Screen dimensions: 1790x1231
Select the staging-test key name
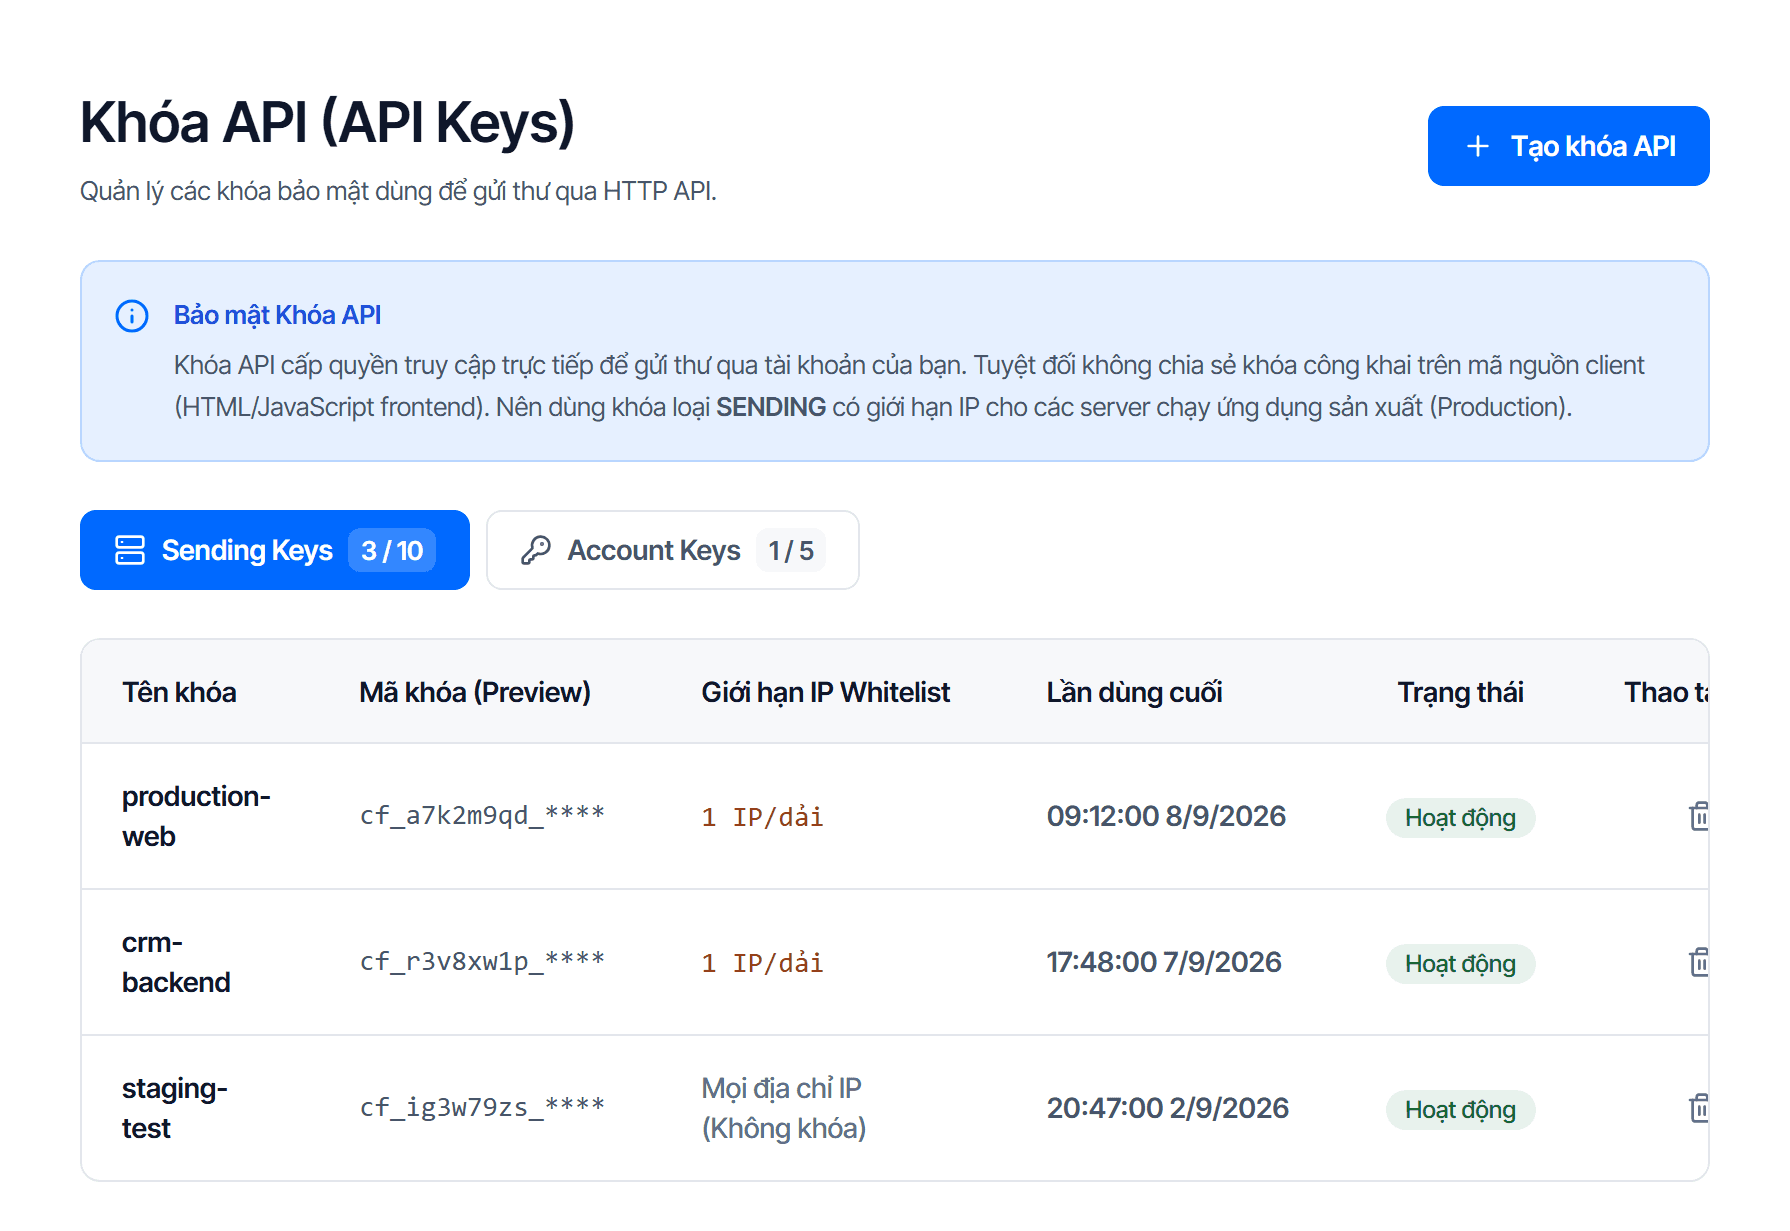tap(175, 1108)
